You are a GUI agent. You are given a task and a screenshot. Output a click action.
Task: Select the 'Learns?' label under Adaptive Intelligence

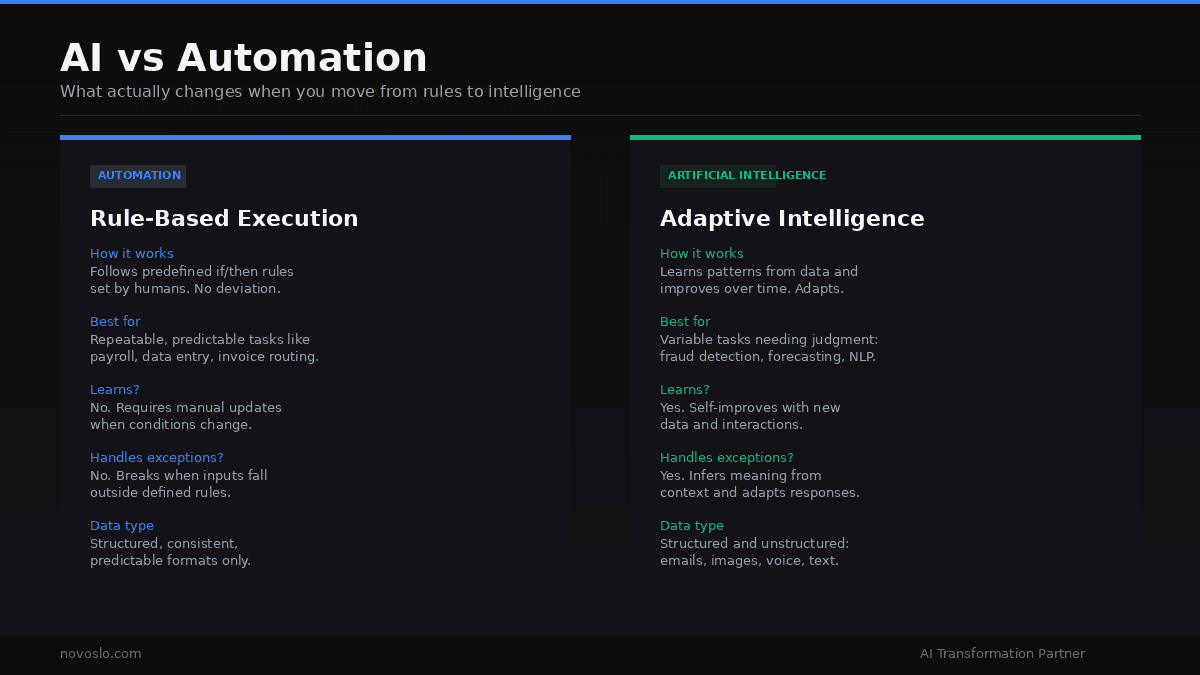click(684, 389)
